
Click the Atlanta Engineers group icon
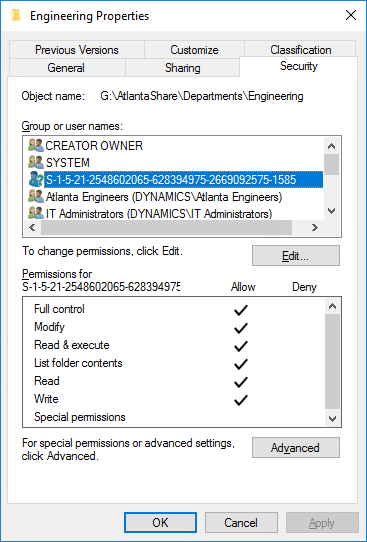tap(36, 197)
